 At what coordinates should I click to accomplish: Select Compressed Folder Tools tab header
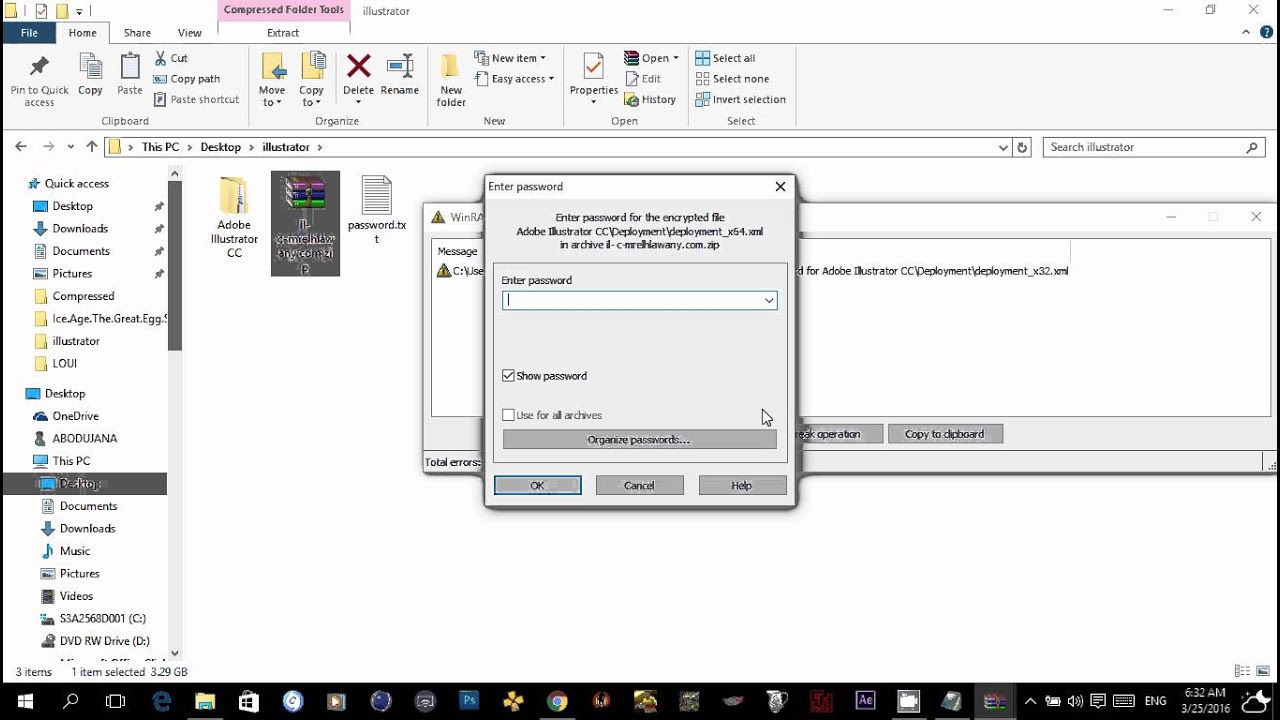point(284,10)
